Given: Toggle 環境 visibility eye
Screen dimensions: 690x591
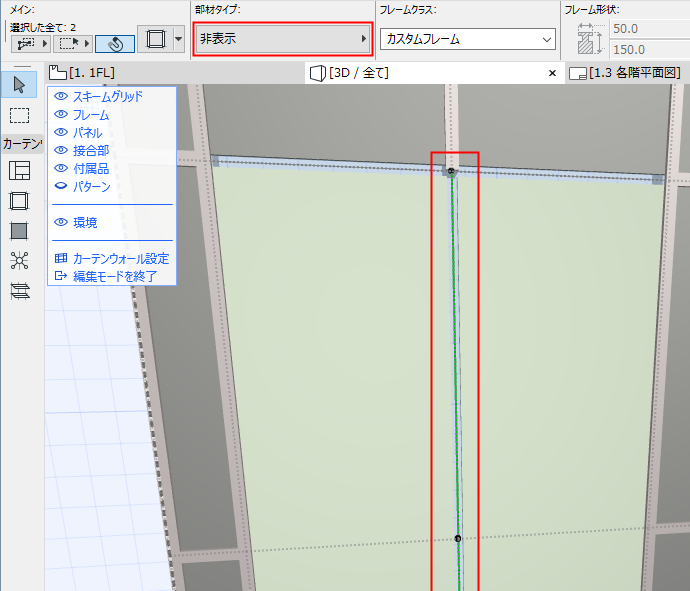Looking at the screenshot, I should click(x=61, y=222).
